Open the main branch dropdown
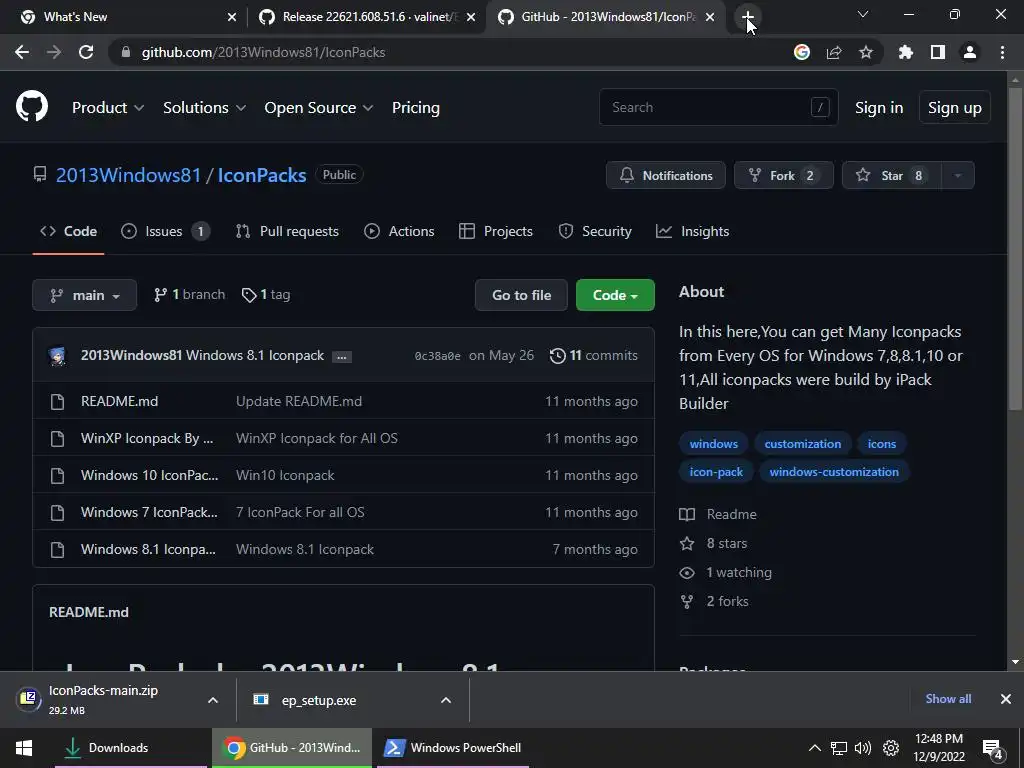Image resolution: width=1024 pixels, height=768 pixels. (x=84, y=295)
